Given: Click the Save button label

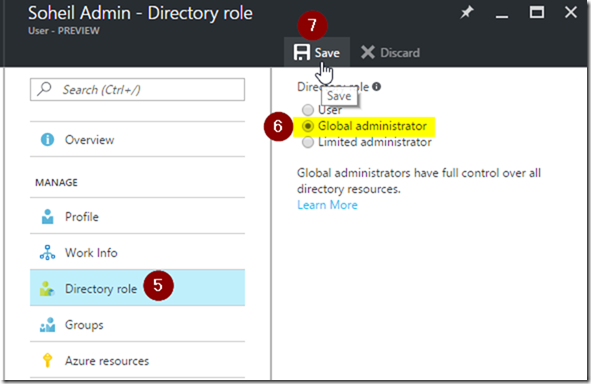Looking at the screenshot, I should coord(327,53).
